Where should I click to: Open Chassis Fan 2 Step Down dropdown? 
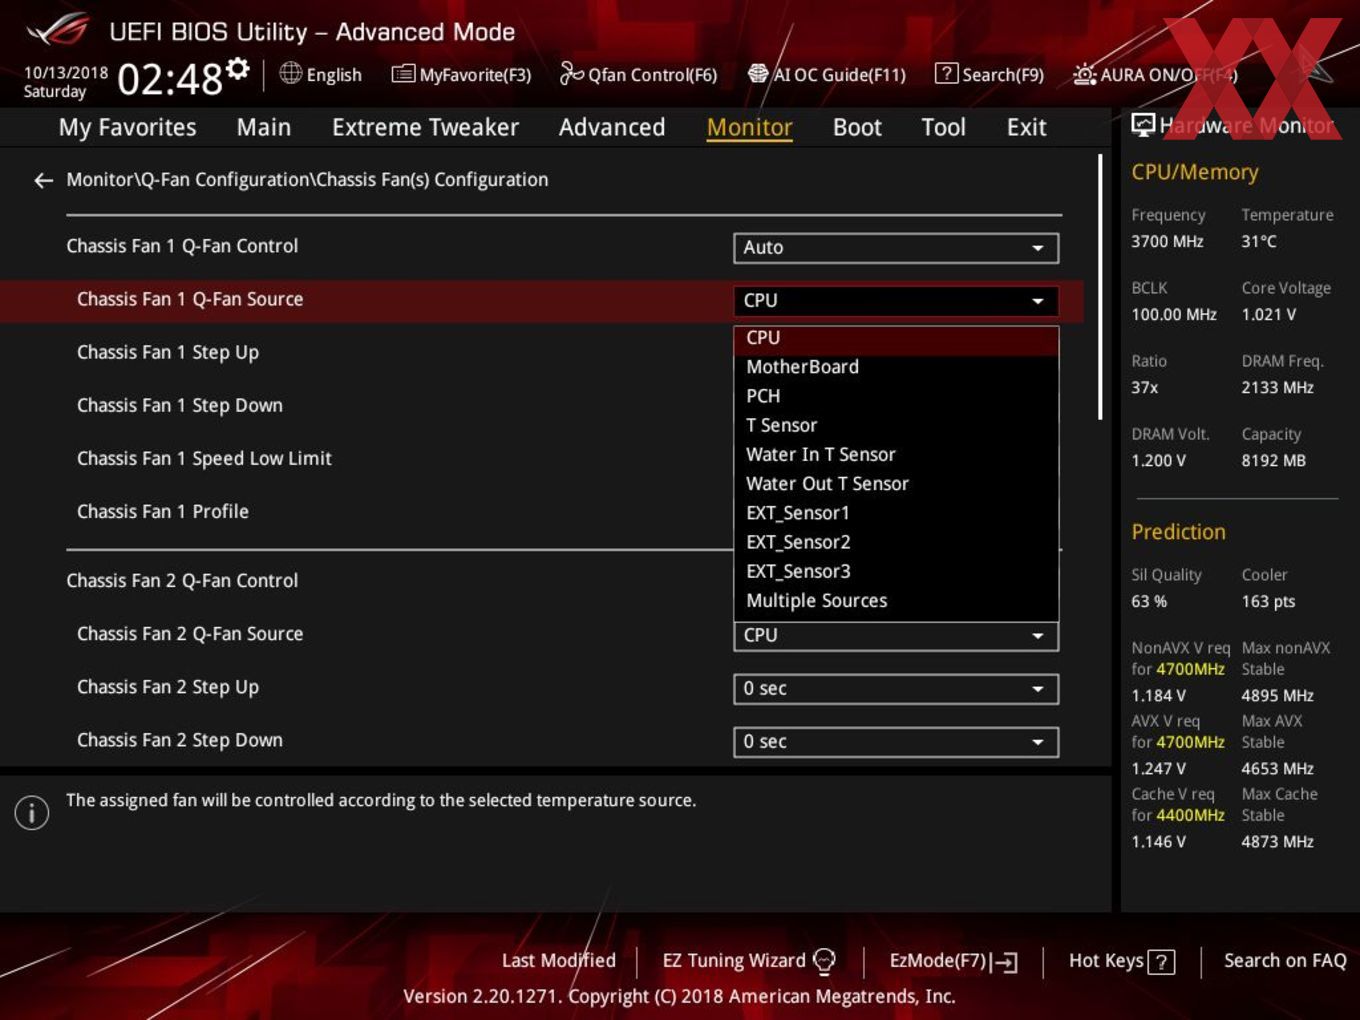click(x=896, y=741)
